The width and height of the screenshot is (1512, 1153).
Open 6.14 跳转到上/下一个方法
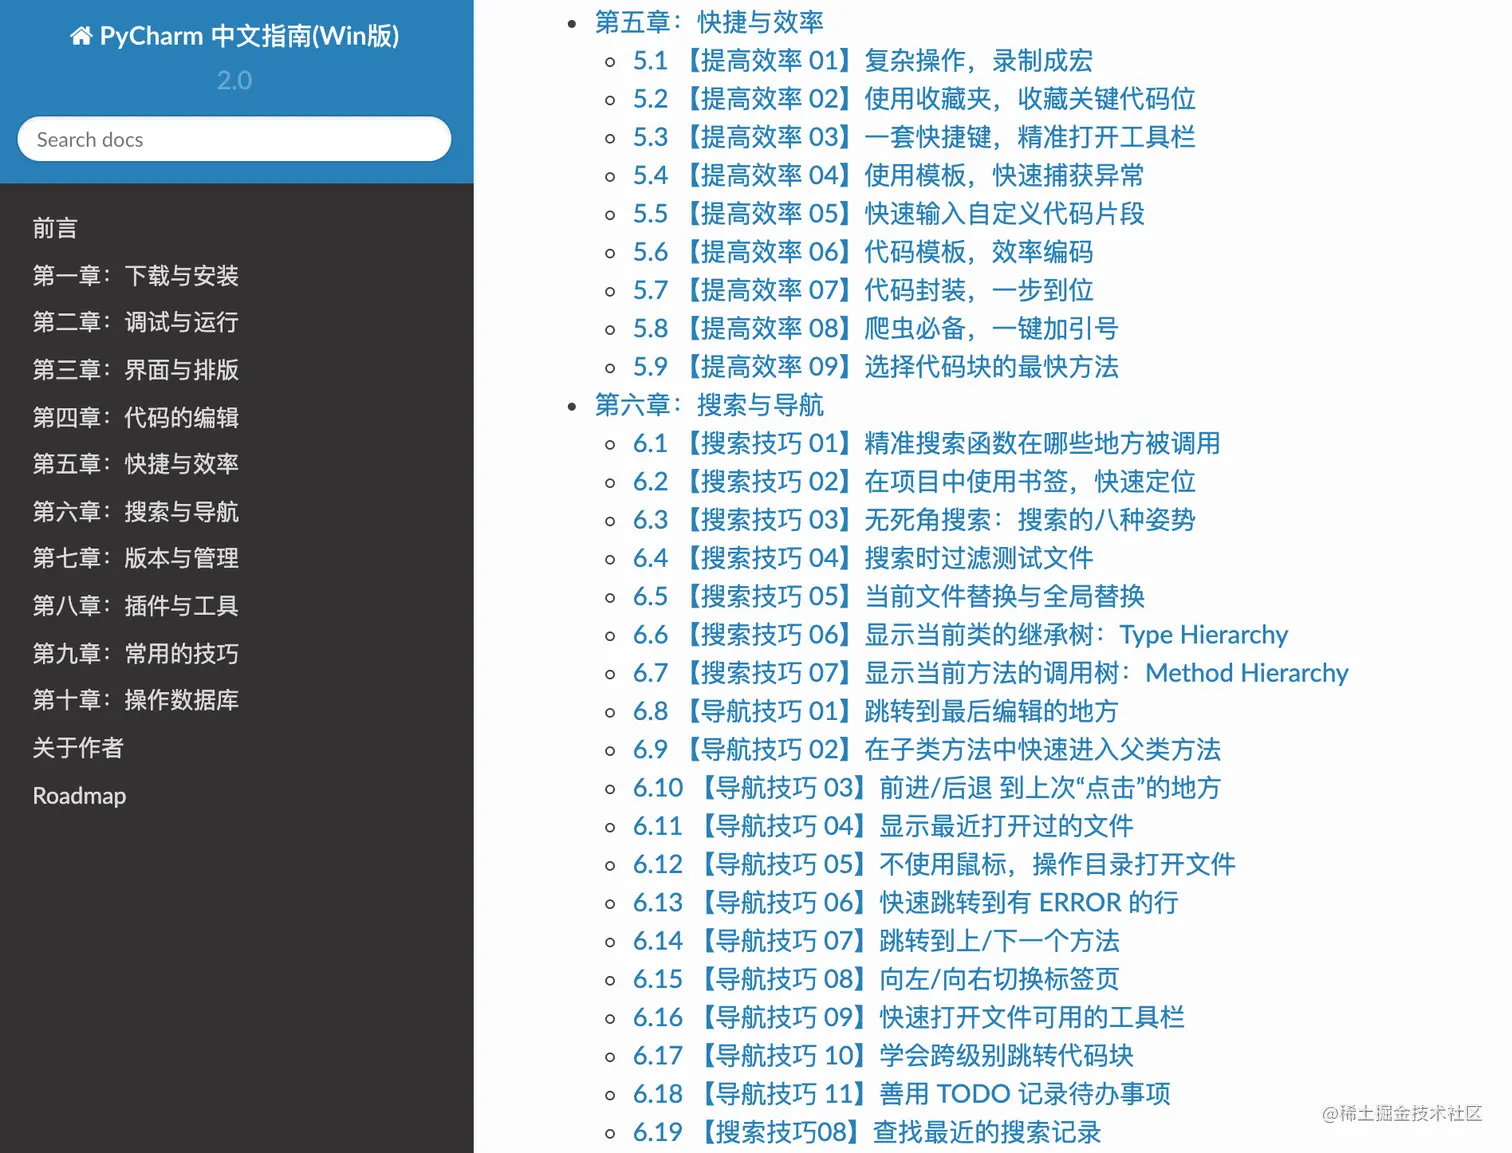877,941
